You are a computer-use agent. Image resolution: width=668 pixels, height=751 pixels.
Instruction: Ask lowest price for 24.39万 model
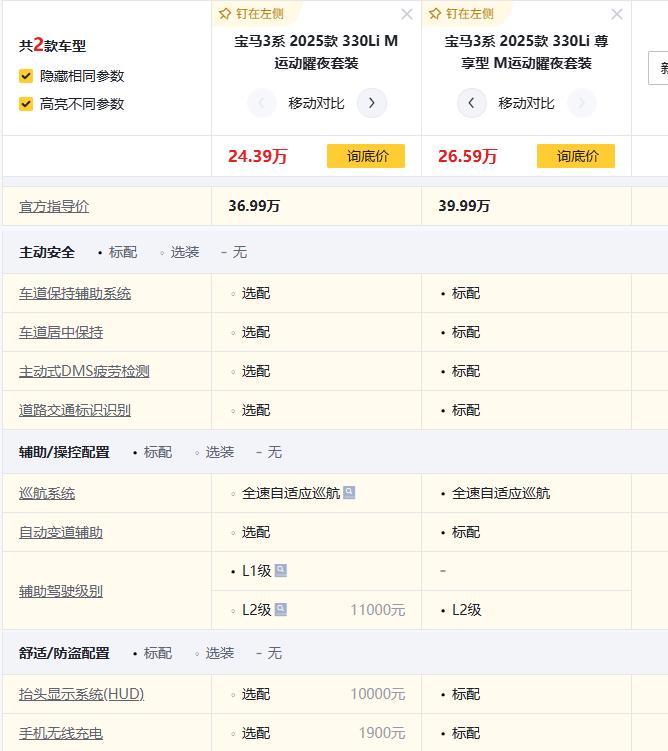click(x=366, y=156)
